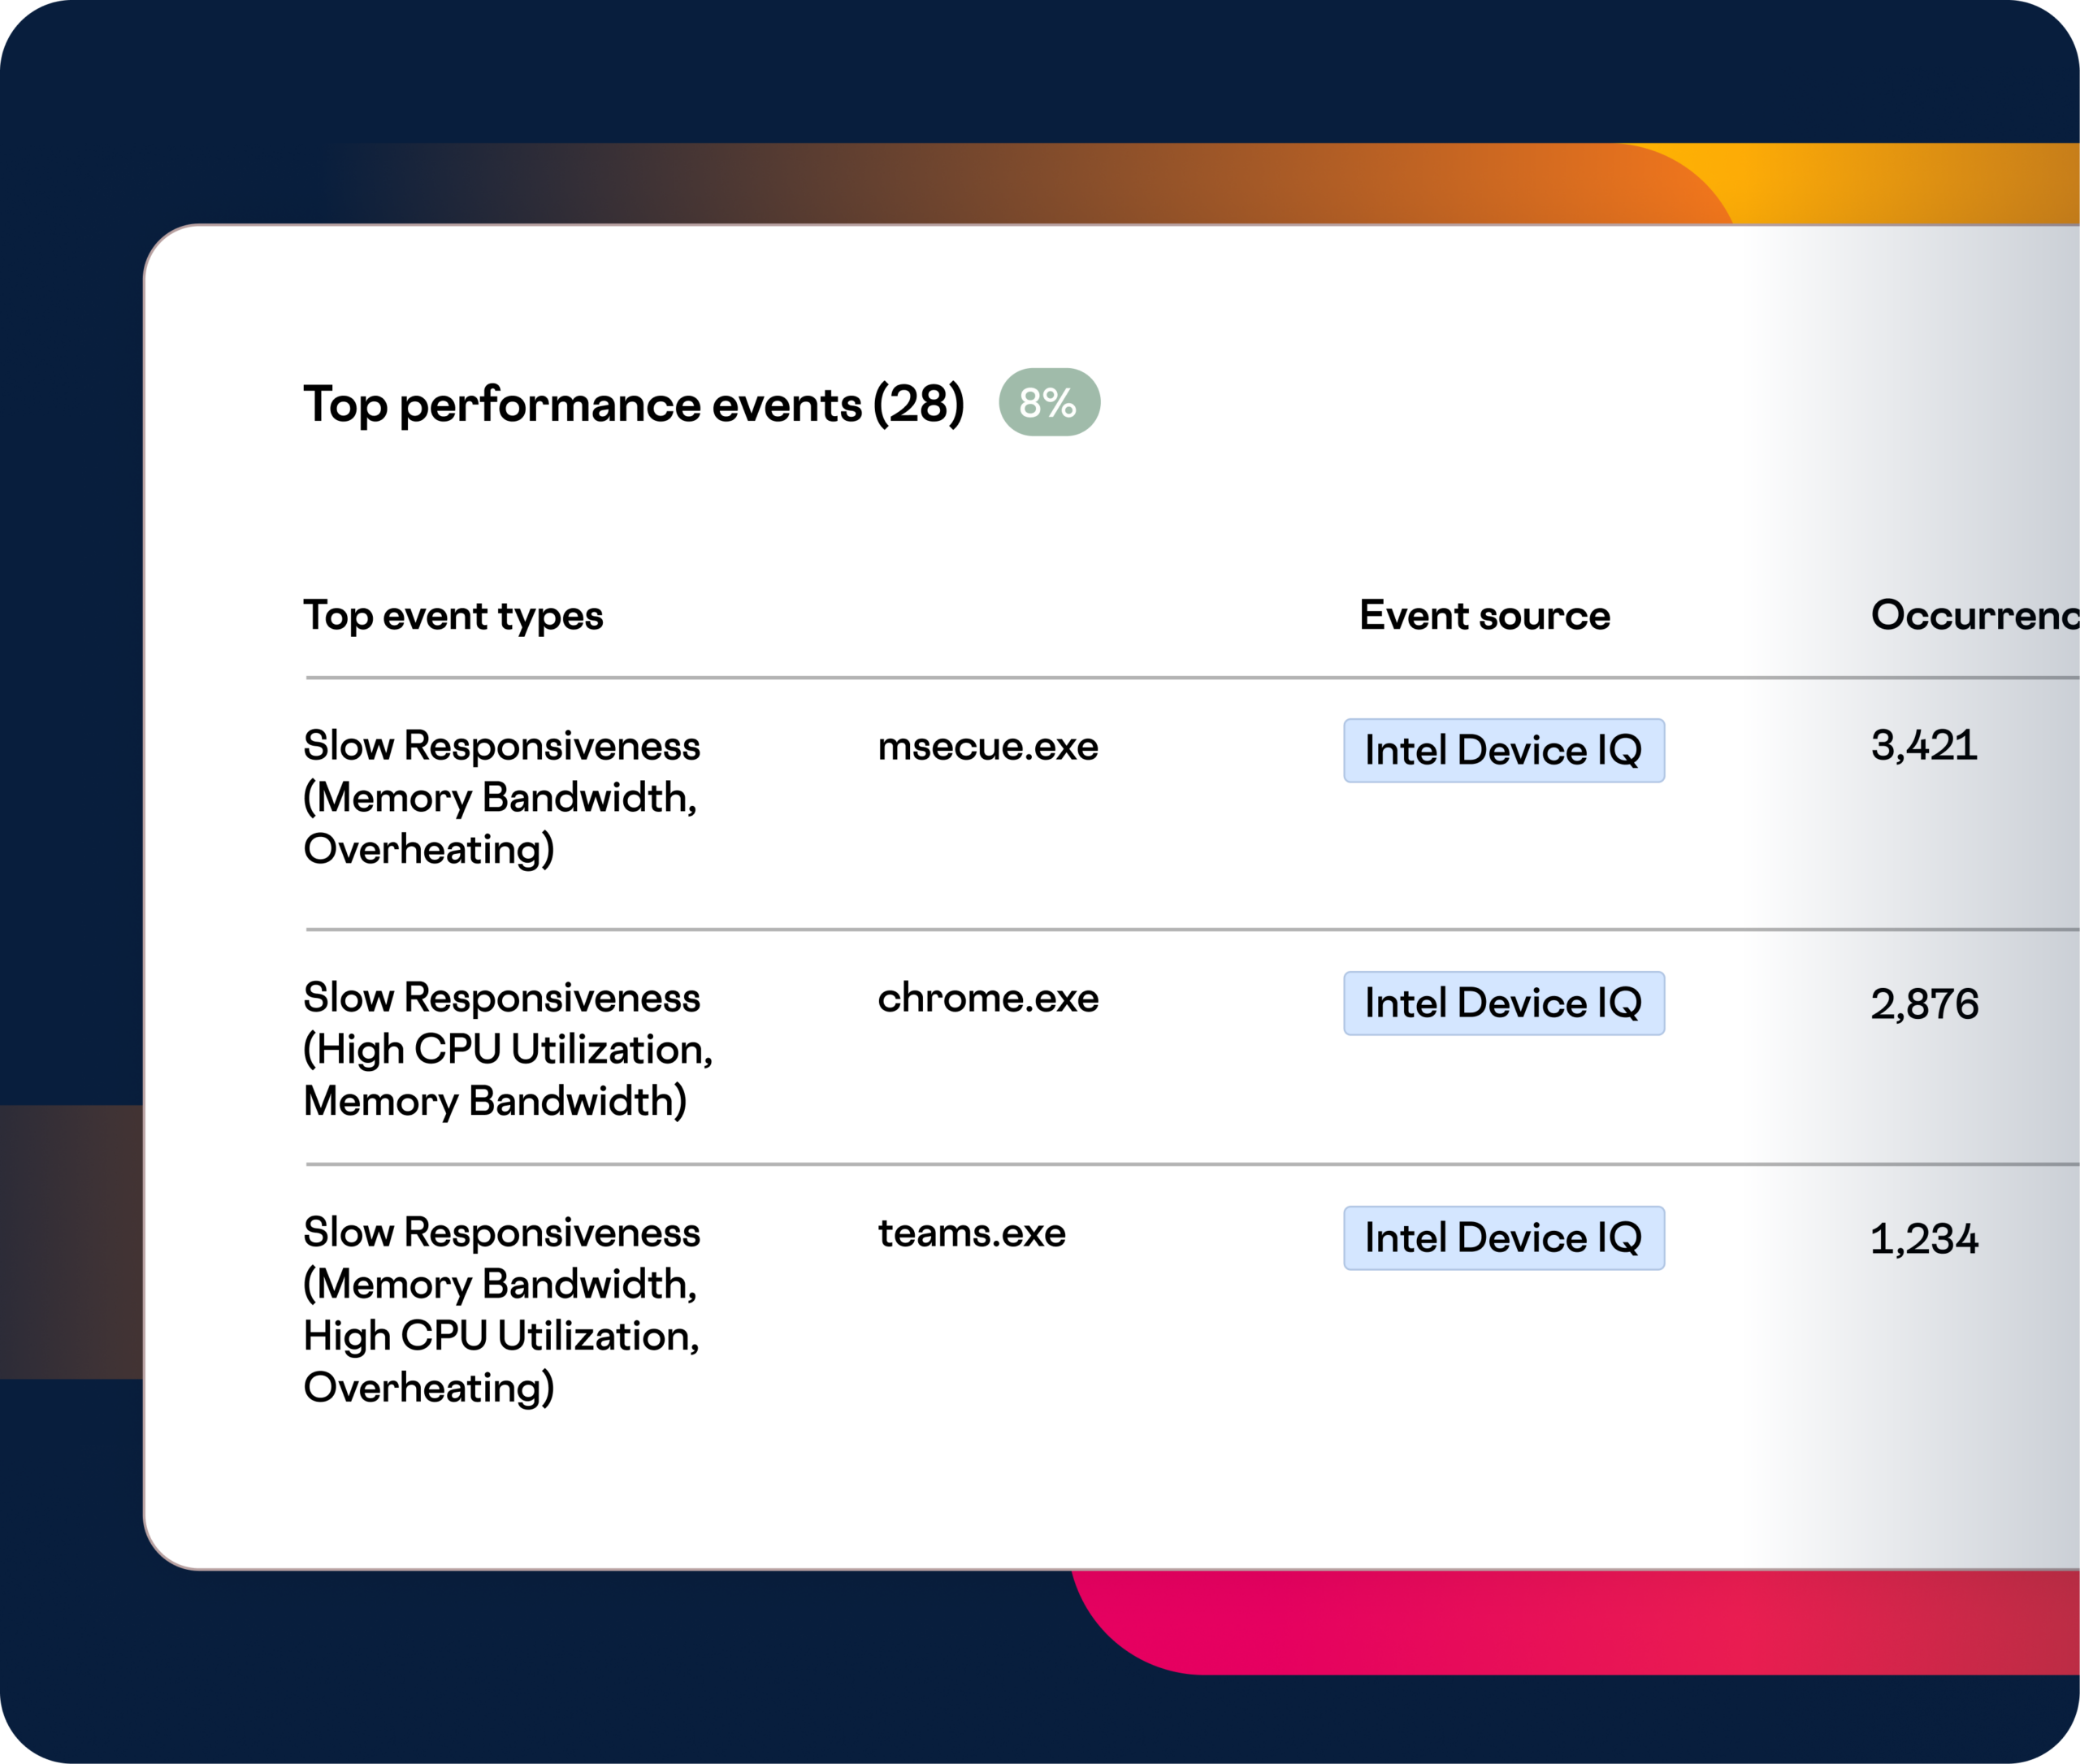
Task: Click the 3,421 occurrences value
Action: pos(1923,746)
